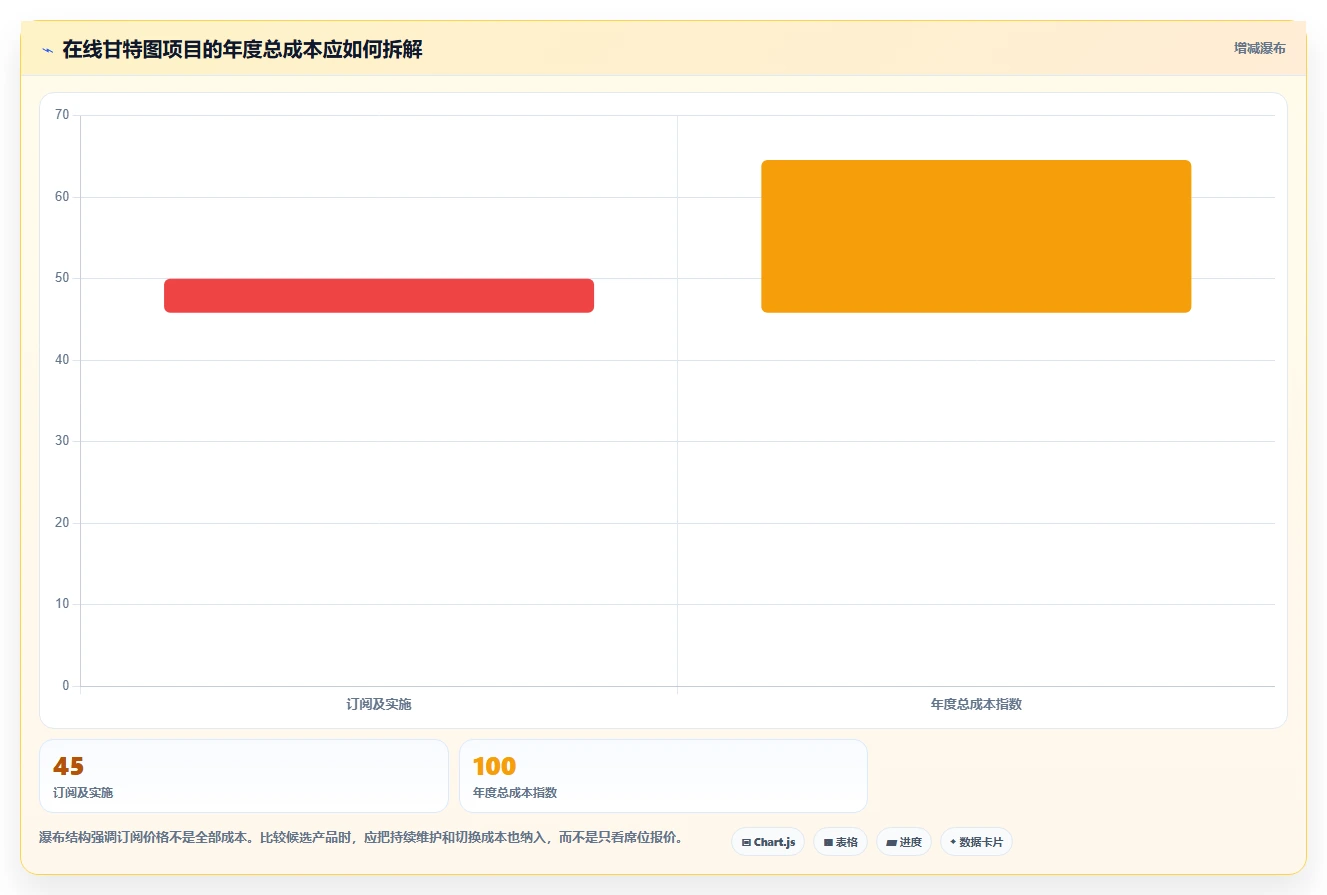Click the lightning icon beside the title

coord(47,50)
